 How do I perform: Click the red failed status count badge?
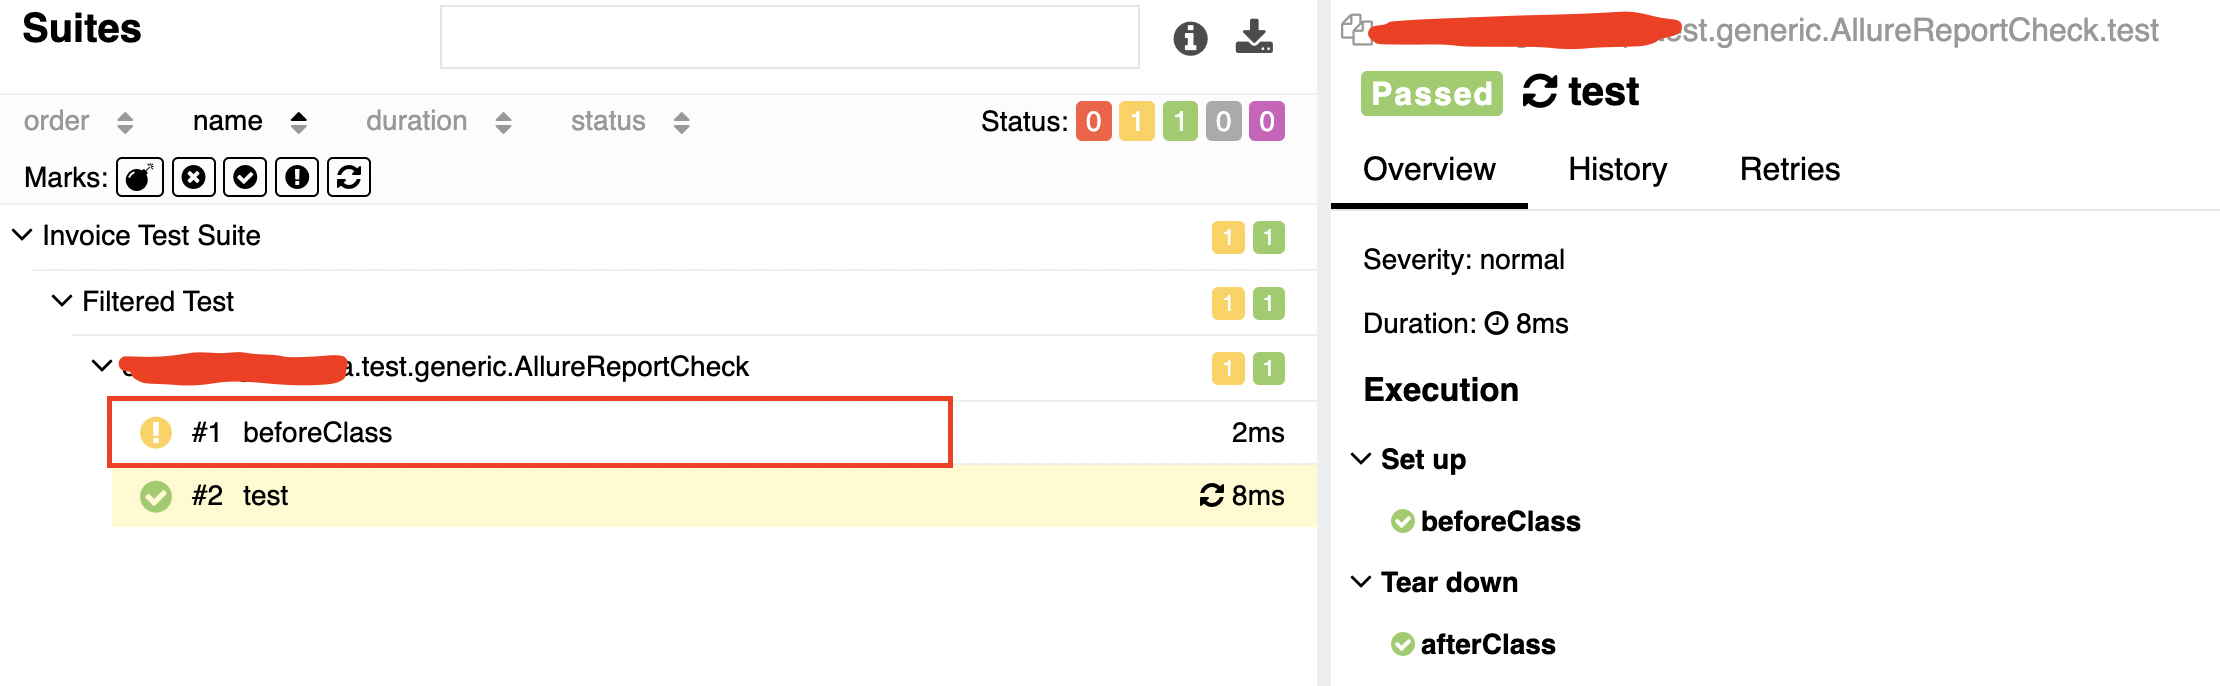(x=1094, y=122)
